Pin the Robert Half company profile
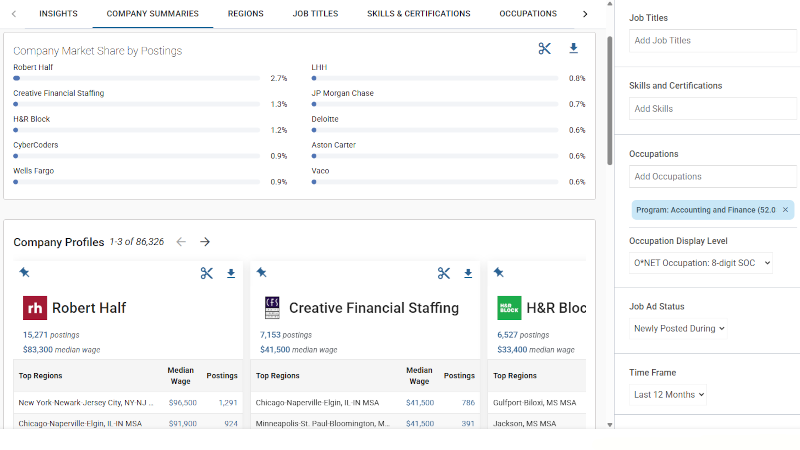Screen dimensions: 800x450 click(24, 272)
